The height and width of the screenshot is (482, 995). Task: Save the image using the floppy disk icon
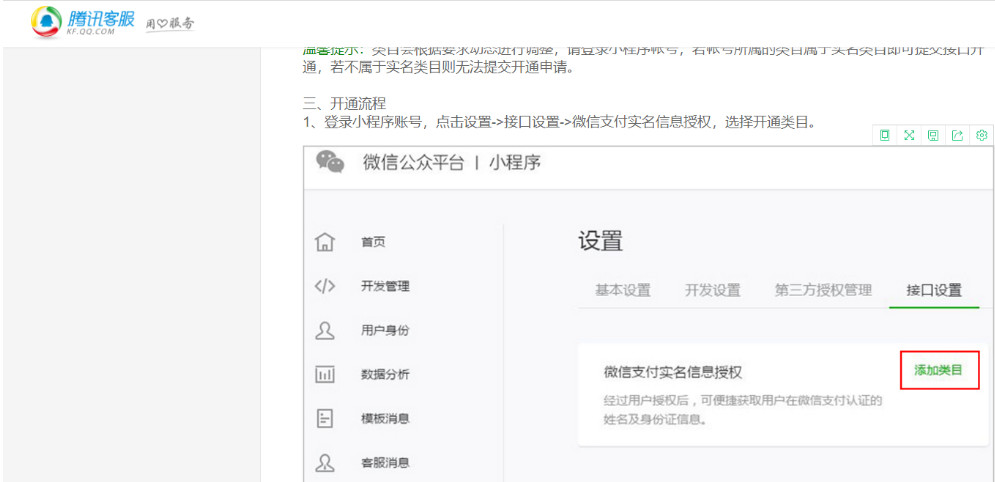(x=933, y=135)
